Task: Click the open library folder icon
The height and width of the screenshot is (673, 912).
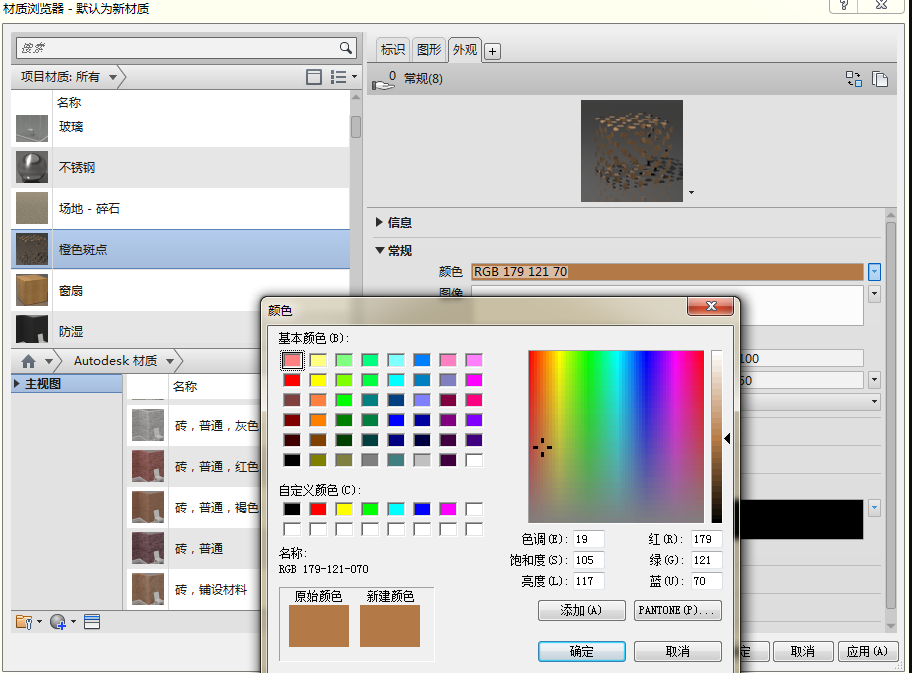Action: pos(26,622)
